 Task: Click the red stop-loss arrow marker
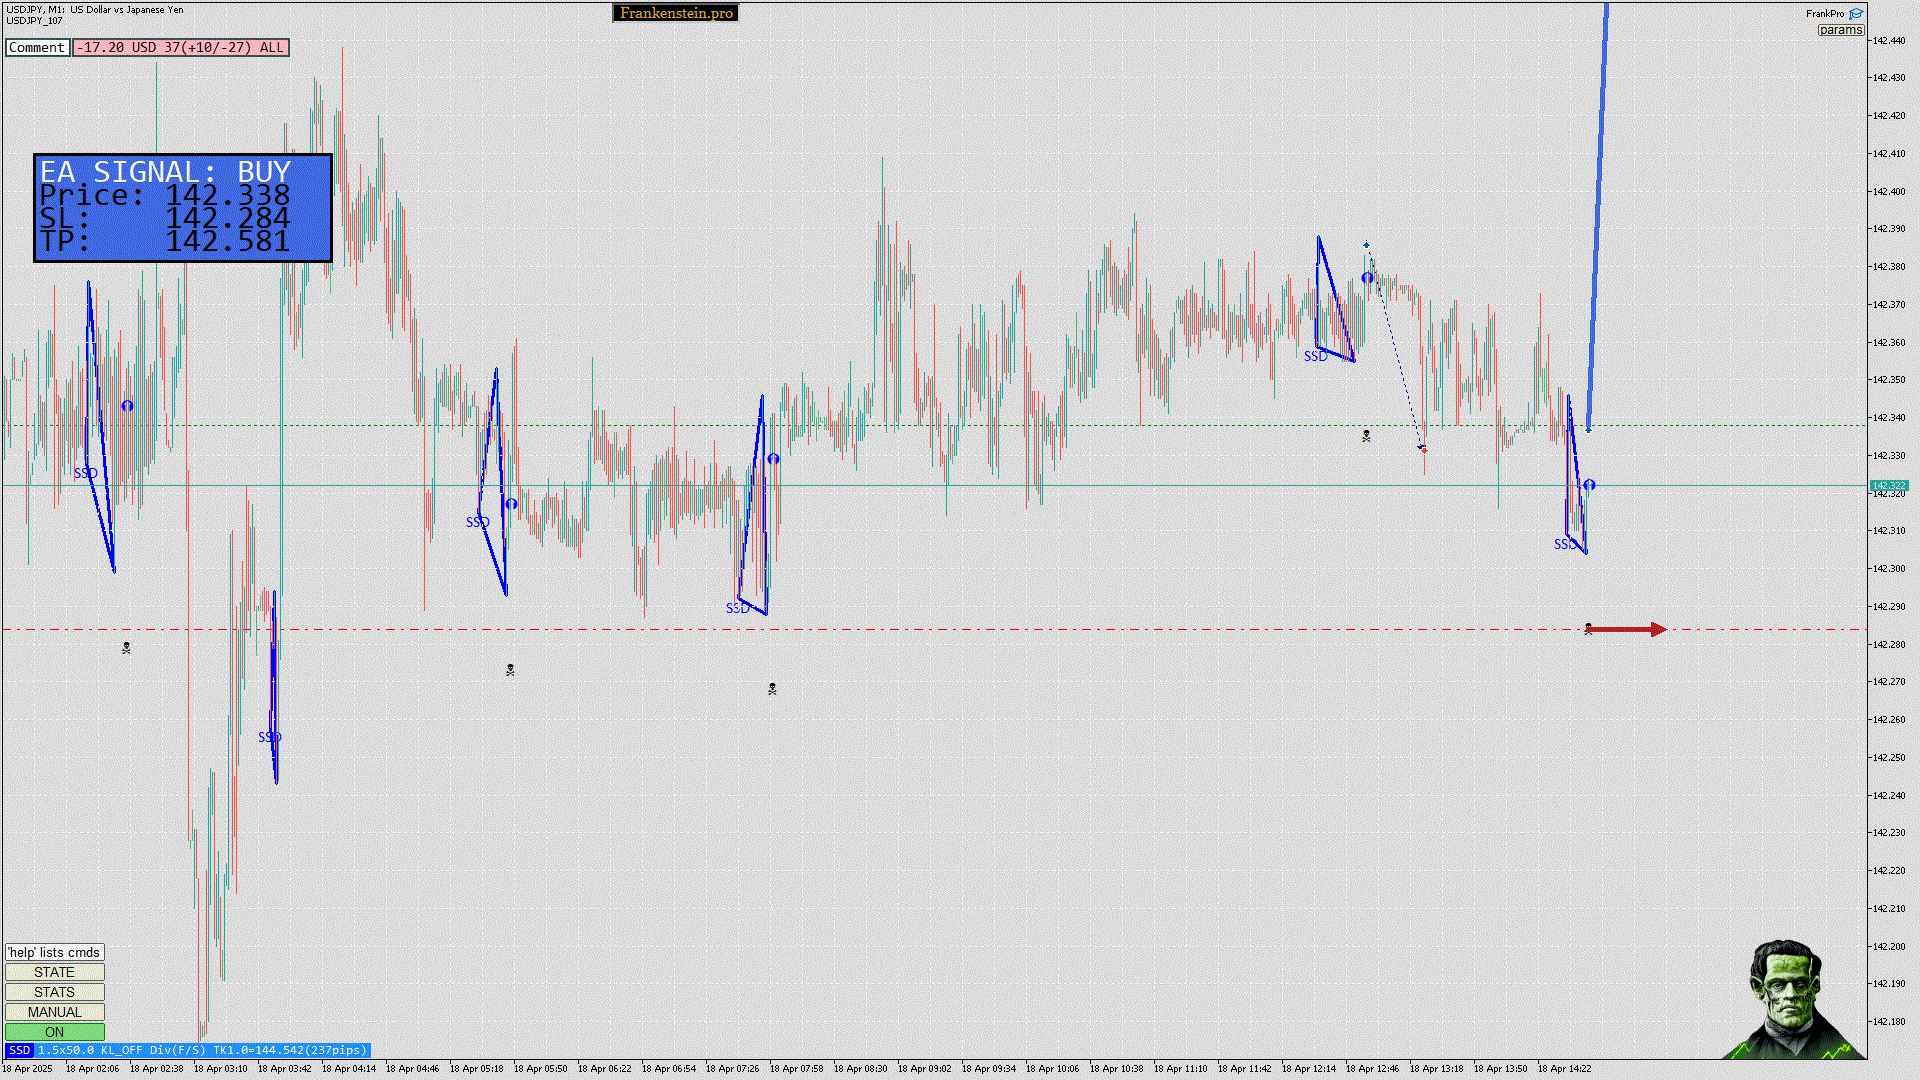coord(1627,629)
